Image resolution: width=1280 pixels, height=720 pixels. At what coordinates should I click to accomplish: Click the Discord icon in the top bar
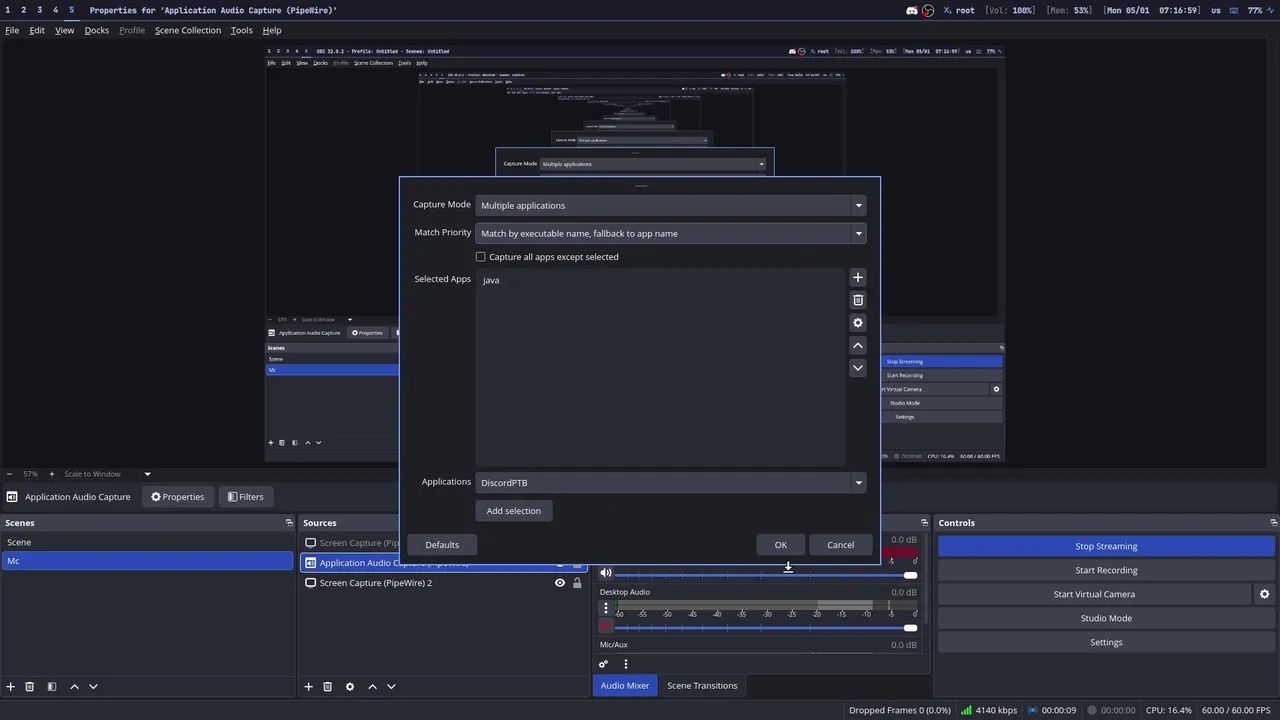click(912, 10)
